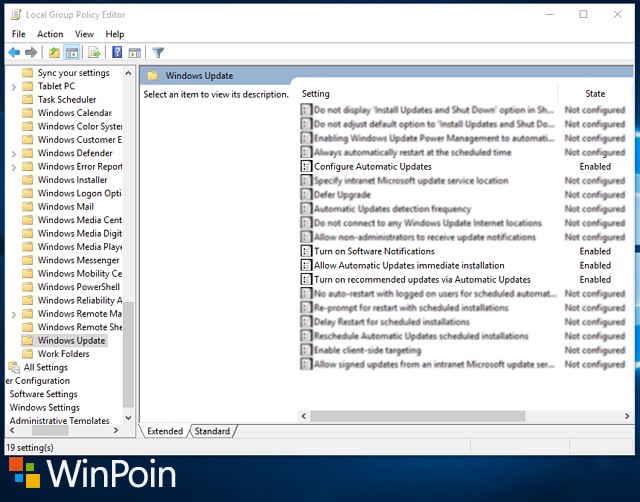Expand the Windows Error Reporting tree node
Image resolution: width=640 pixels, height=502 pixels.
pos(14,167)
